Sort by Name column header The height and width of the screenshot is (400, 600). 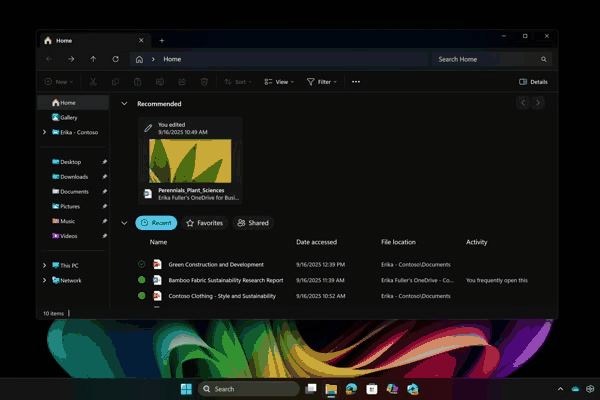(x=158, y=242)
